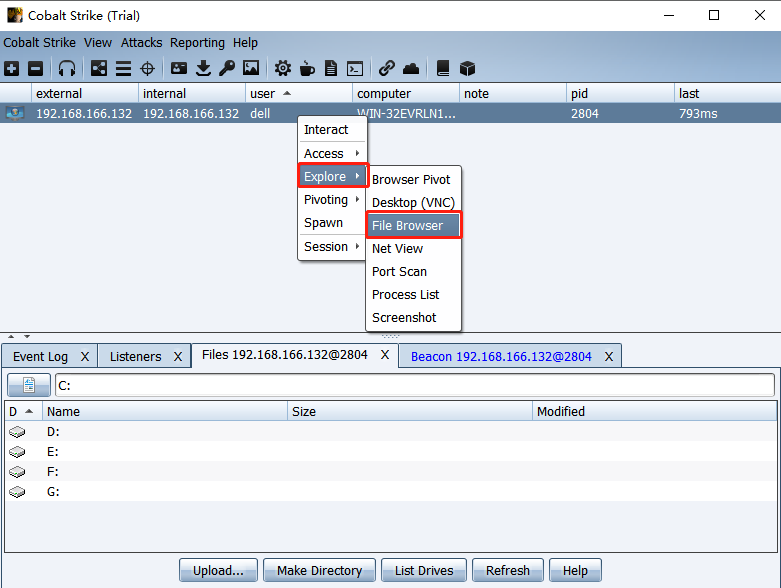Screen dimensions: 781x588
Task: Expand the Session submenu
Action: (332, 246)
